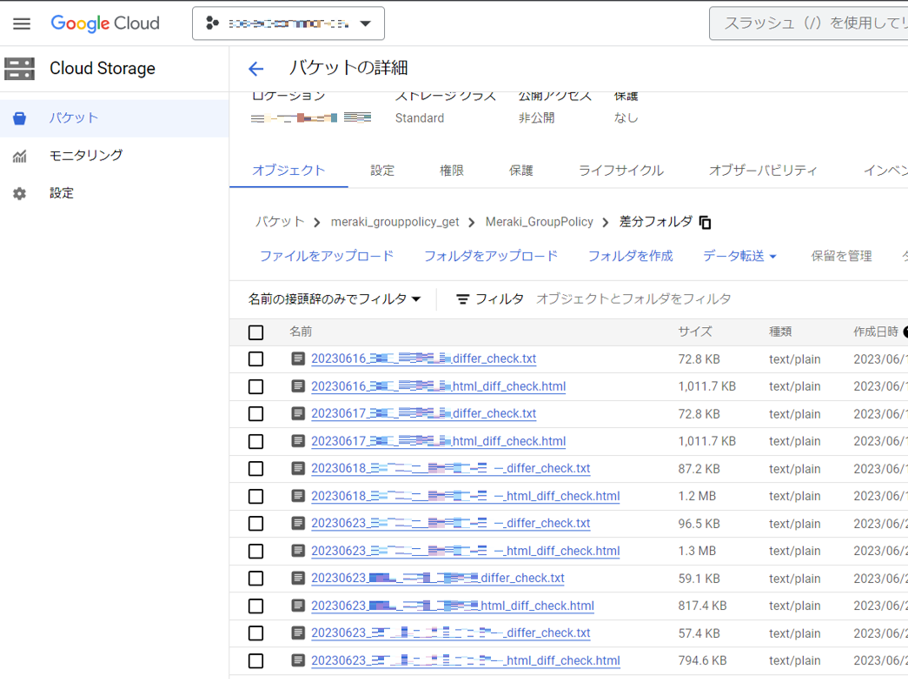The image size is (908, 679).
Task: Click file icon of 817.4 KB row
Action: [298, 605]
